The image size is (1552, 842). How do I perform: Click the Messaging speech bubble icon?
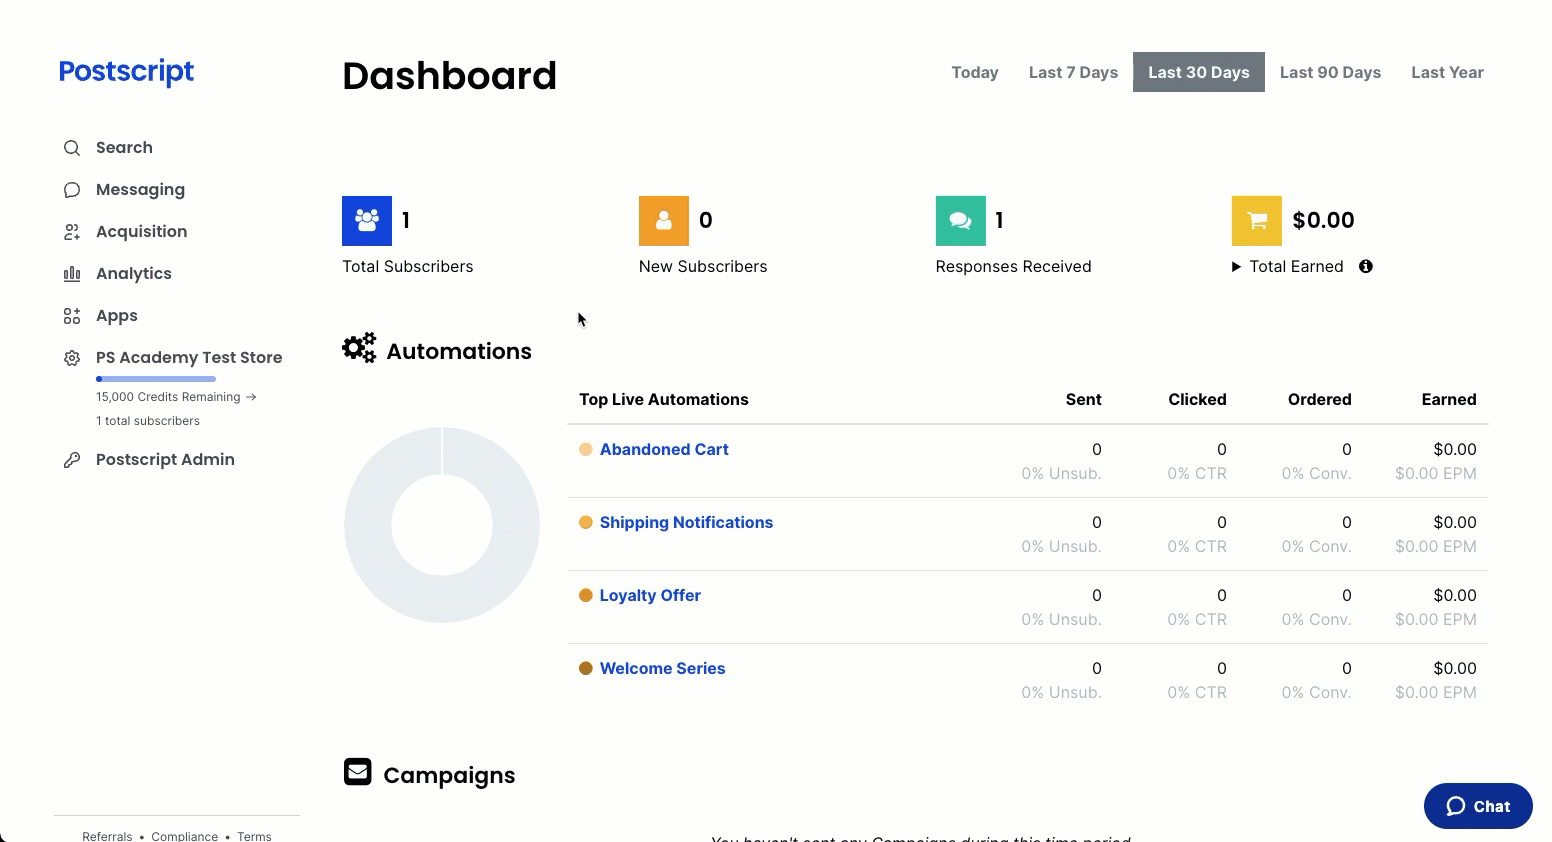(72, 190)
